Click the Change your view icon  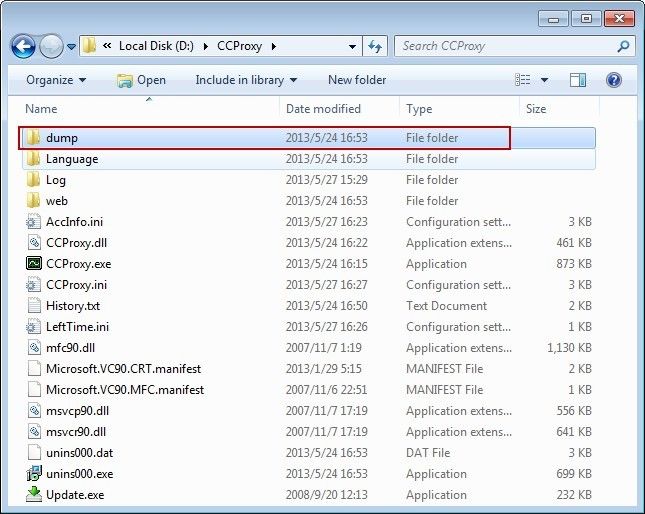522,80
